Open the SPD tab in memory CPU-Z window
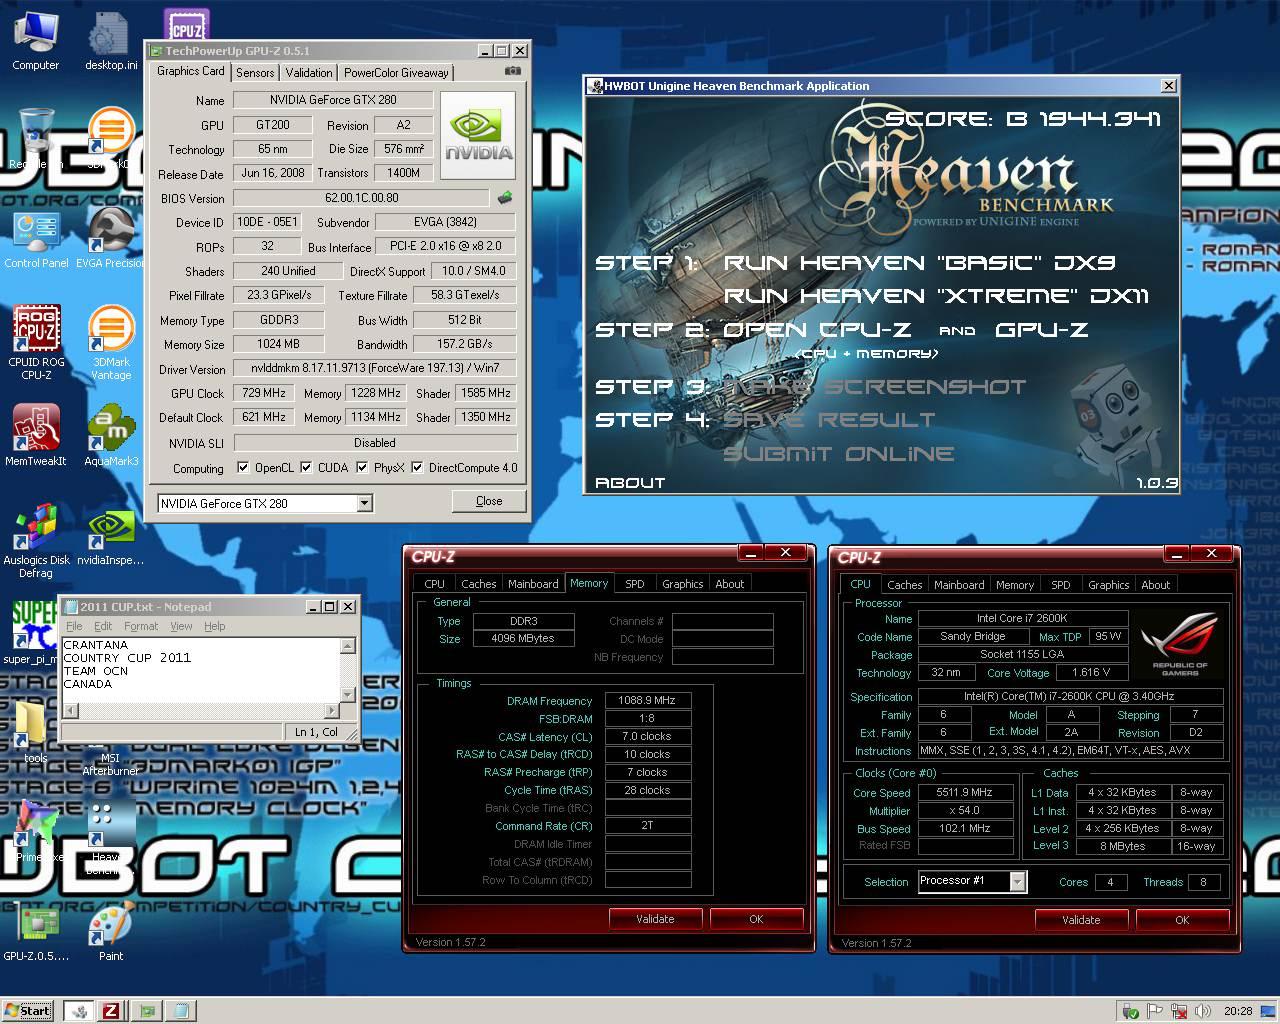The image size is (1280, 1024). pos(635,584)
